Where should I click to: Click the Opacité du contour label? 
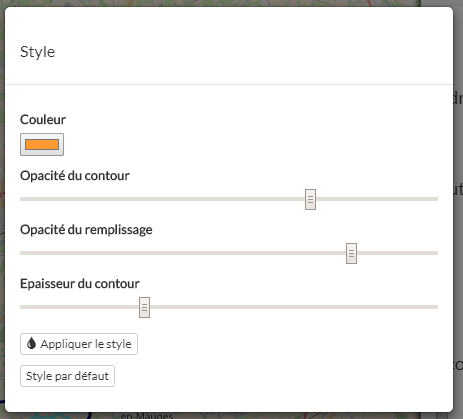(75, 176)
